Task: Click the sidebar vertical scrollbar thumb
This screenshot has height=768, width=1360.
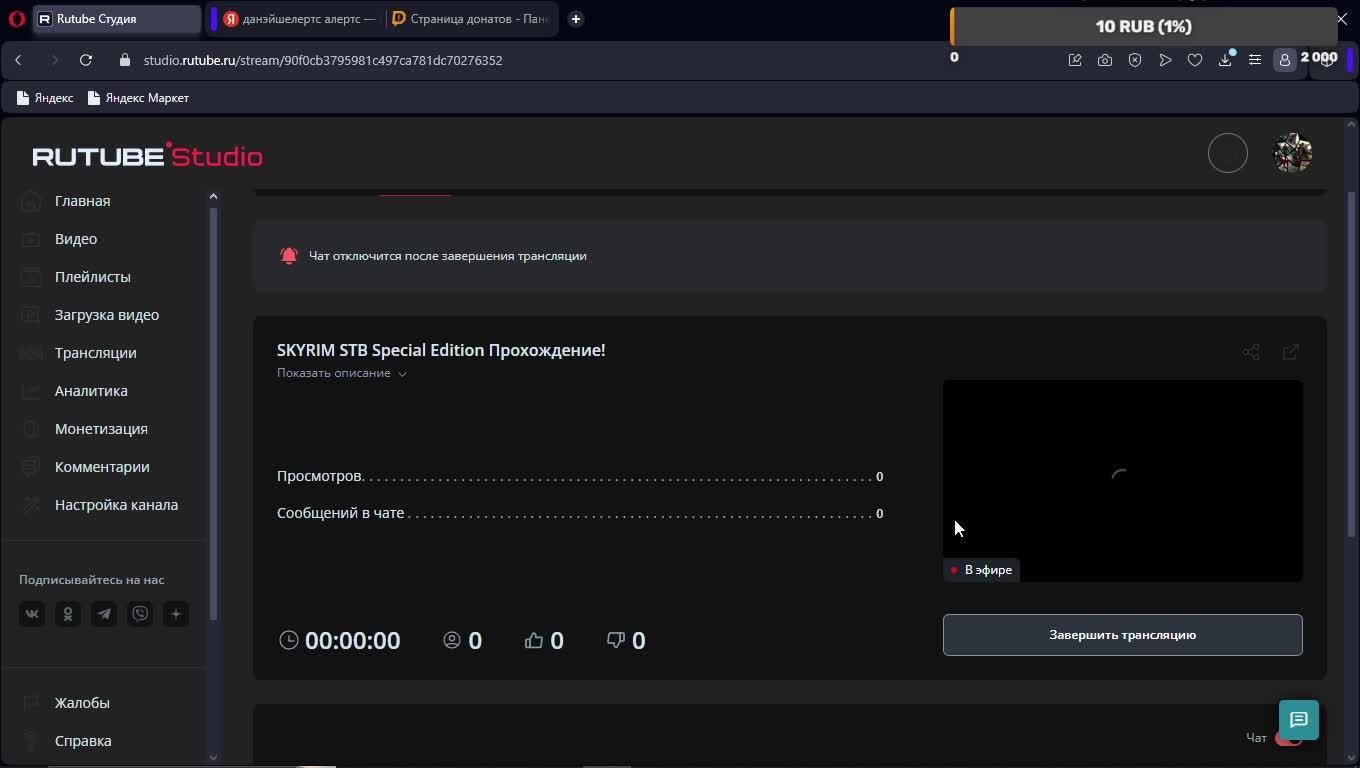Action: [x=212, y=415]
